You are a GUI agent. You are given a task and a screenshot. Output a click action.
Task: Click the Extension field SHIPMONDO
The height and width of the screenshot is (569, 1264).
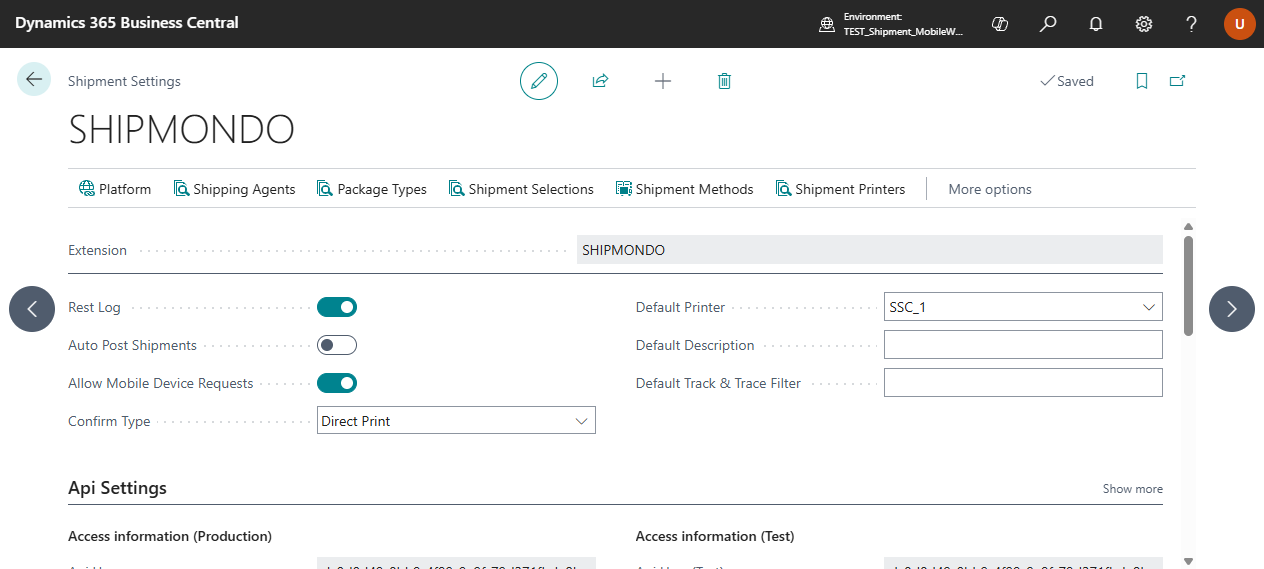(x=870, y=250)
